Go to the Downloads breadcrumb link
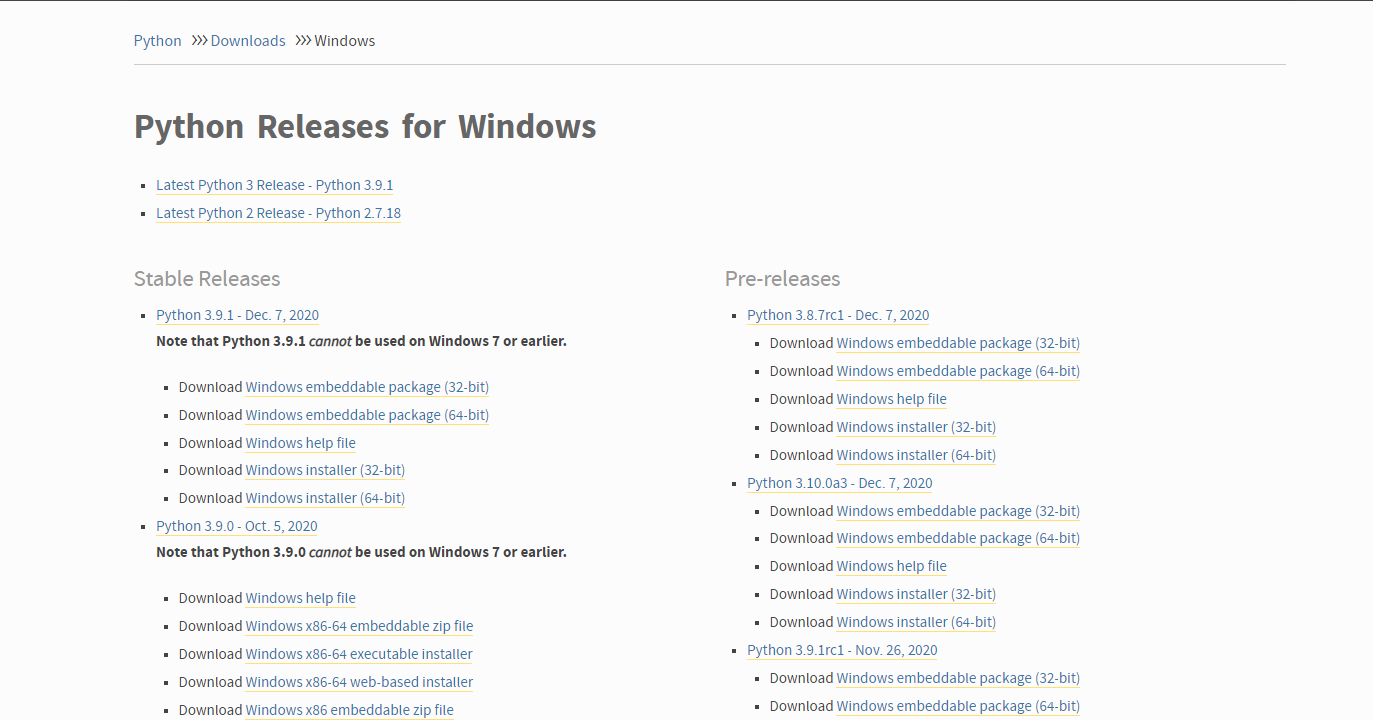1373x720 pixels. tap(248, 41)
